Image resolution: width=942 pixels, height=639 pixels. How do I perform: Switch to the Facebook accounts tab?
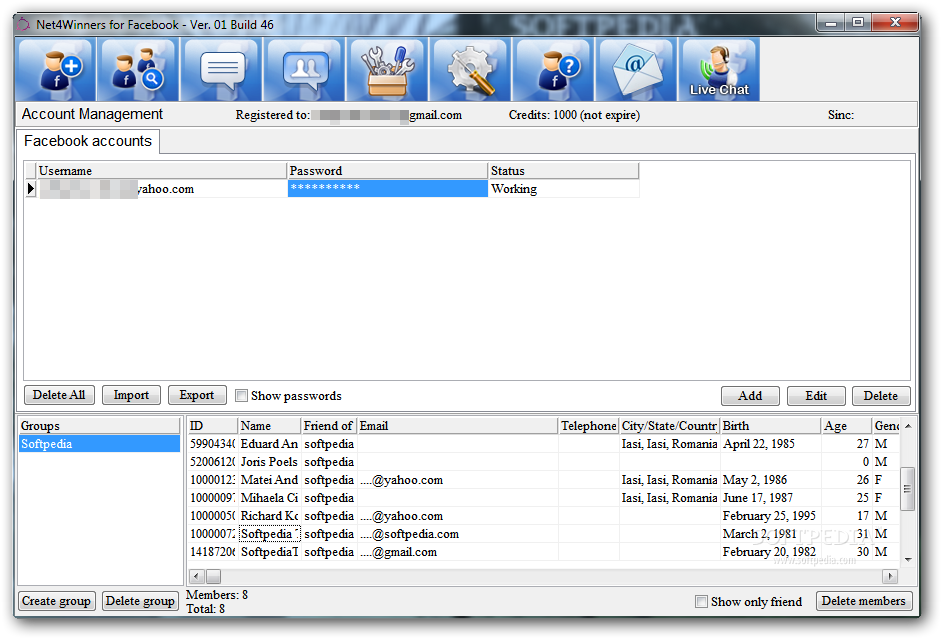88,141
